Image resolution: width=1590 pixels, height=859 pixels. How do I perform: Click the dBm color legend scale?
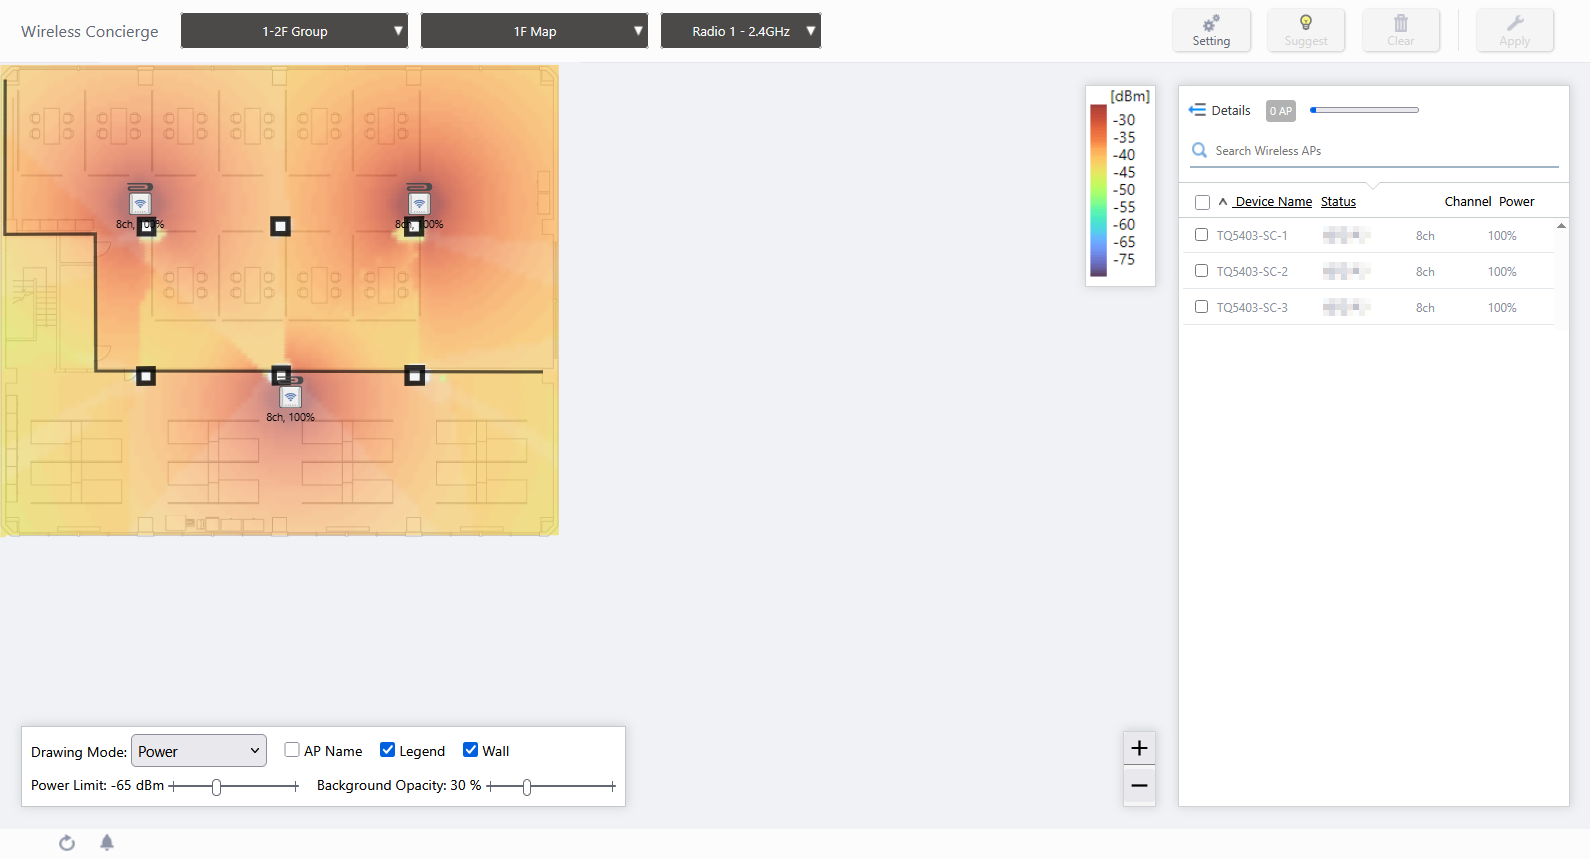point(1098,190)
